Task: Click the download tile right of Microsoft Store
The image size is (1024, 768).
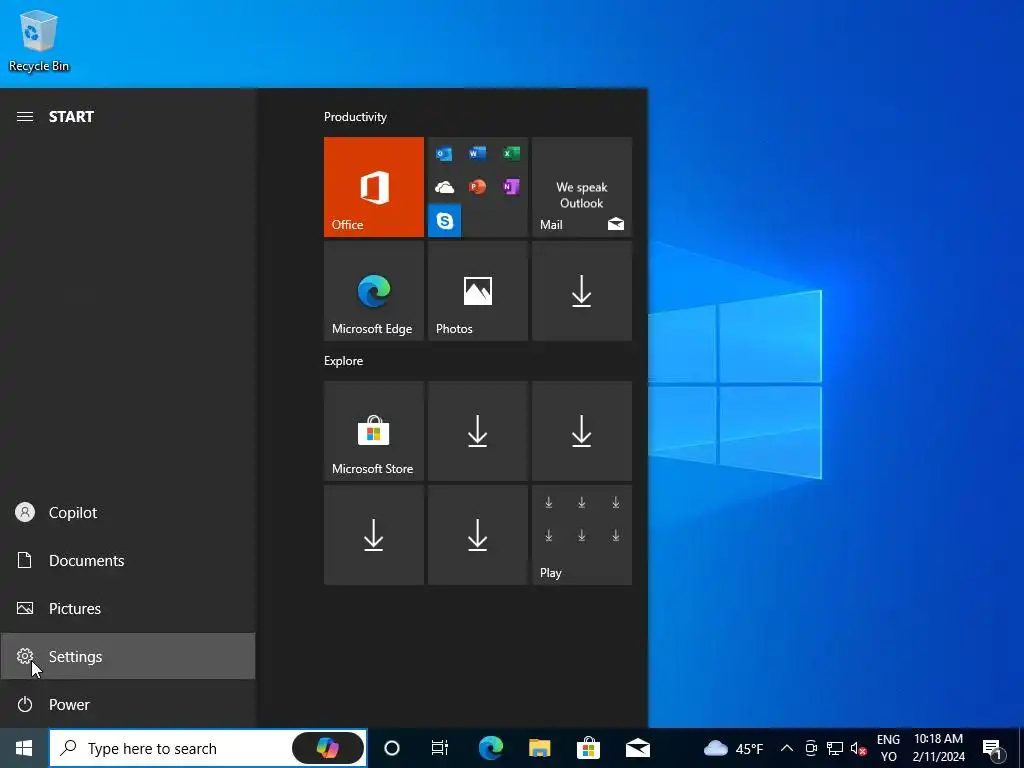Action: [x=477, y=431]
